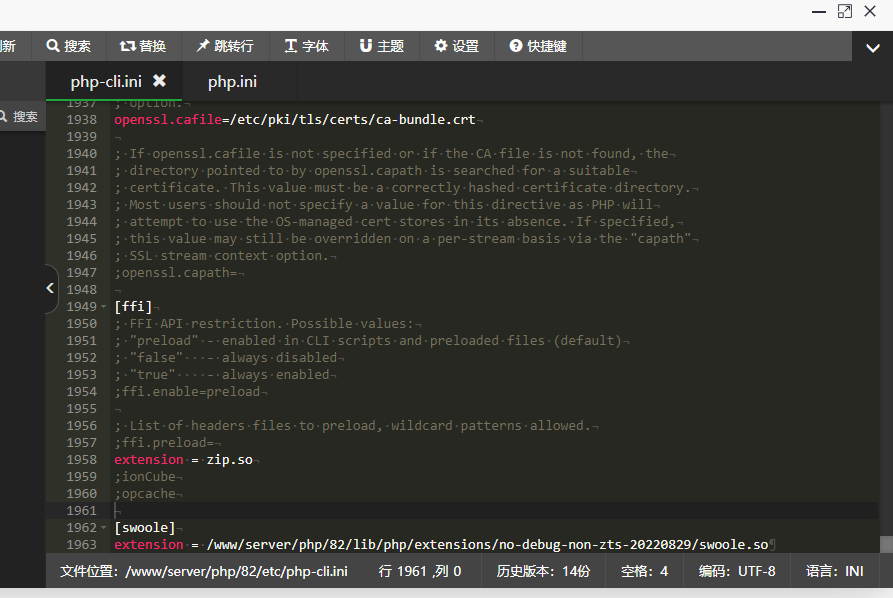Click line number 1958 in gutter
The height and width of the screenshot is (598, 893).
81,460
